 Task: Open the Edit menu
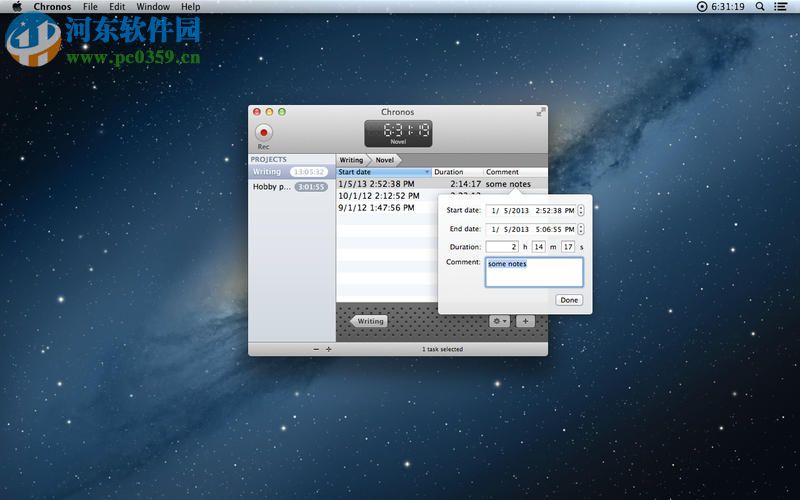click(117, 7)
